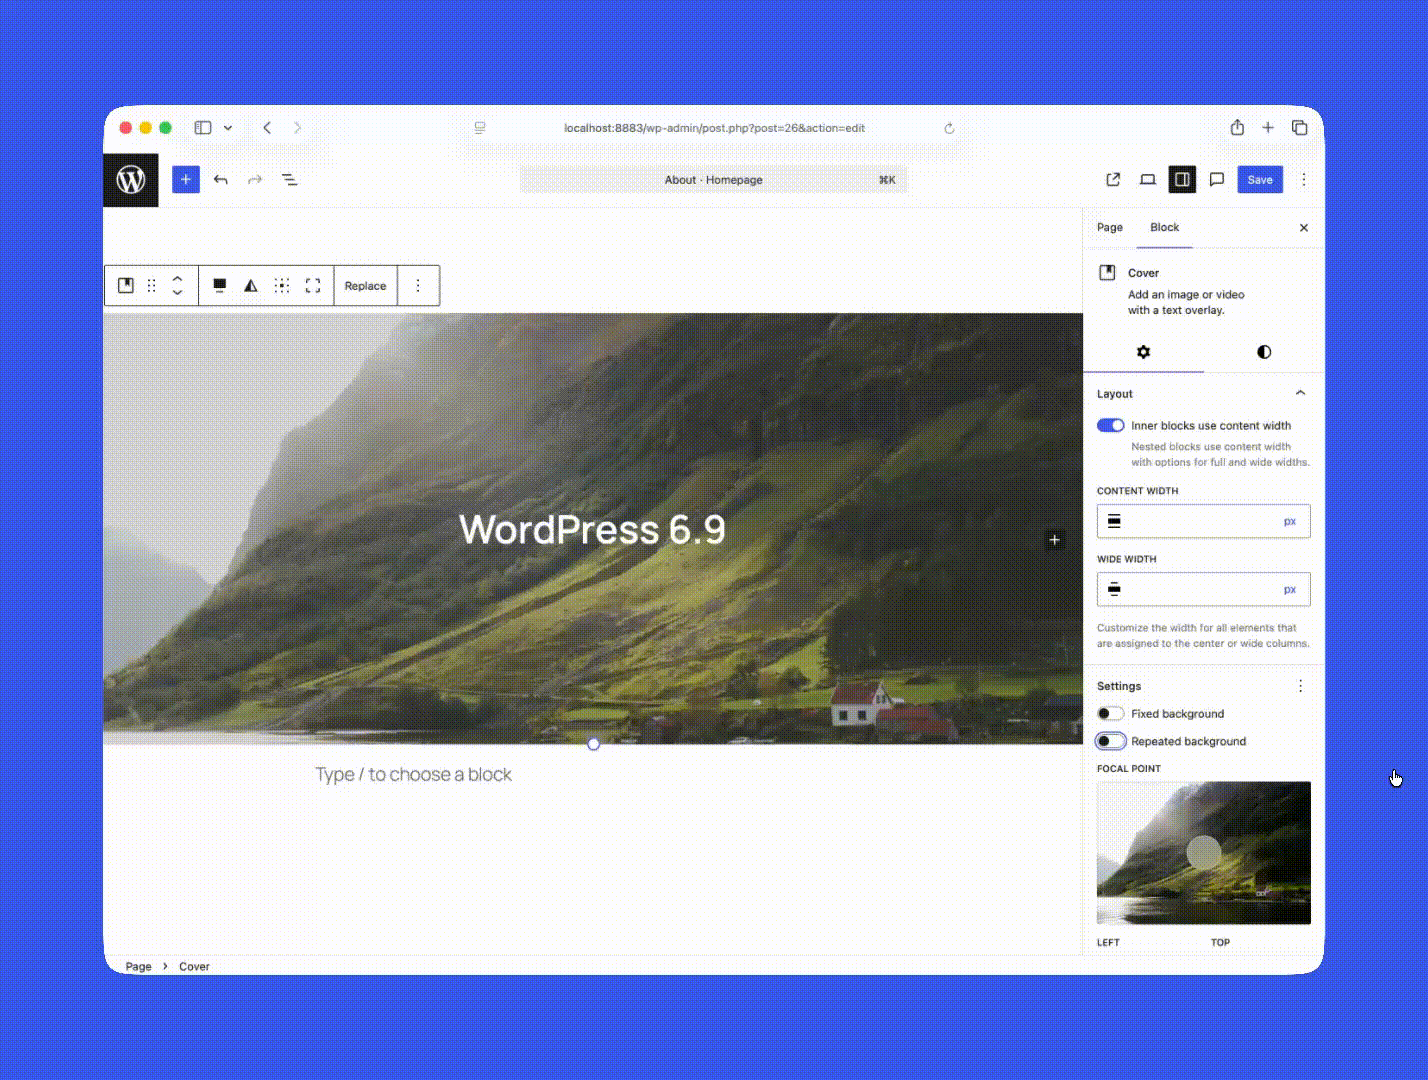Open the block inserter

tap(185, 179)
